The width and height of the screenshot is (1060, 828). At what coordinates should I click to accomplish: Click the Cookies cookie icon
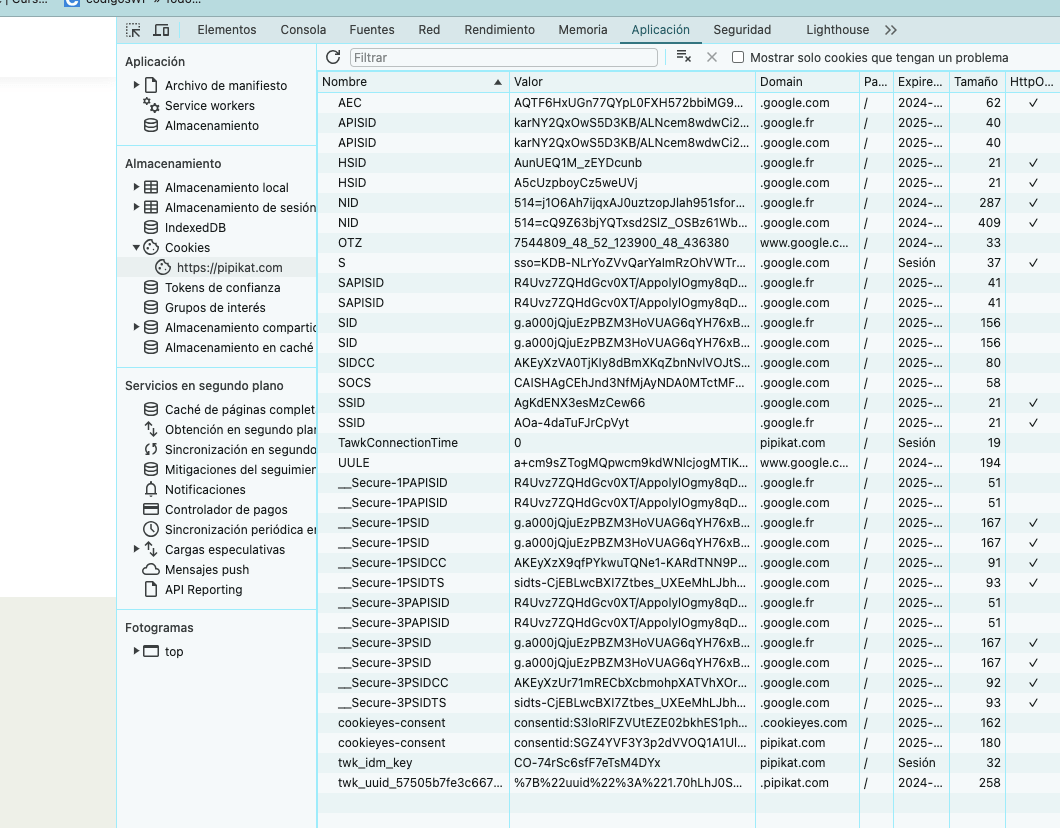tap(151, 247)
